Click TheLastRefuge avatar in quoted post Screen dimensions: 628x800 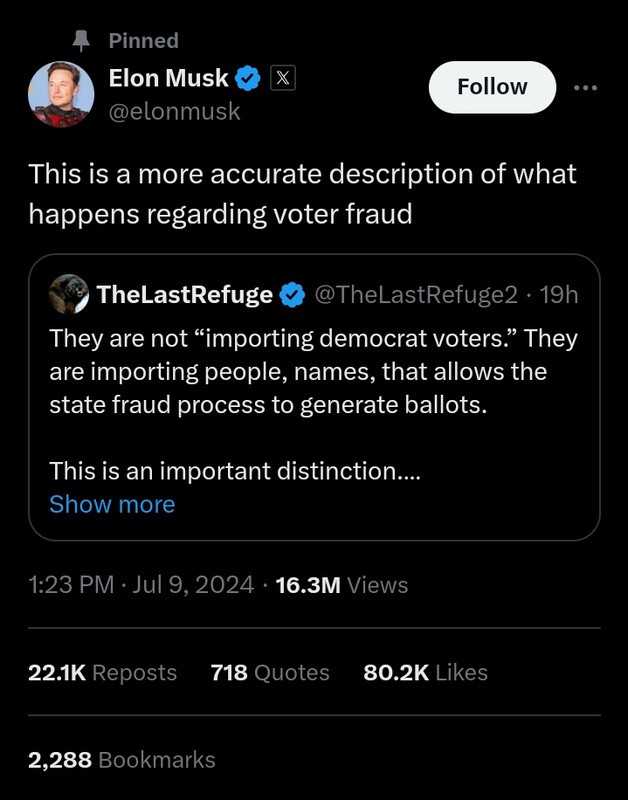pyautogui.click(x=69, y=294)
